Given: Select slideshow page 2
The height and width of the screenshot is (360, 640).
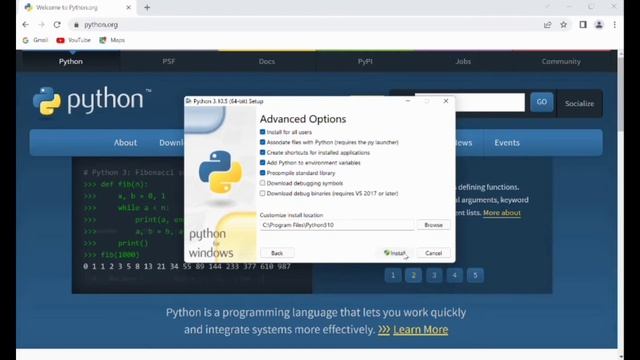Looking at the screenshot, I should (x=413, y=276).
